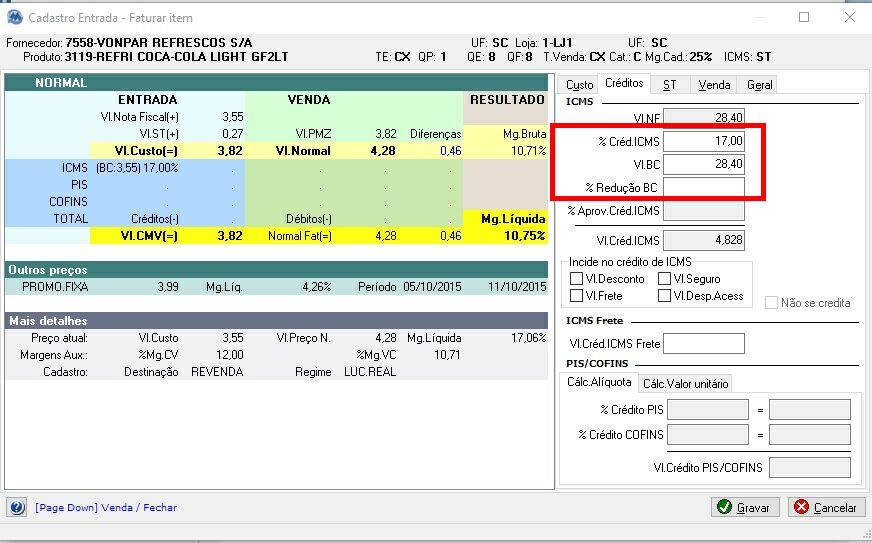872x543 pixels.
Task: Click the Período start date 05/10/2015
Action: click(432, 287)
